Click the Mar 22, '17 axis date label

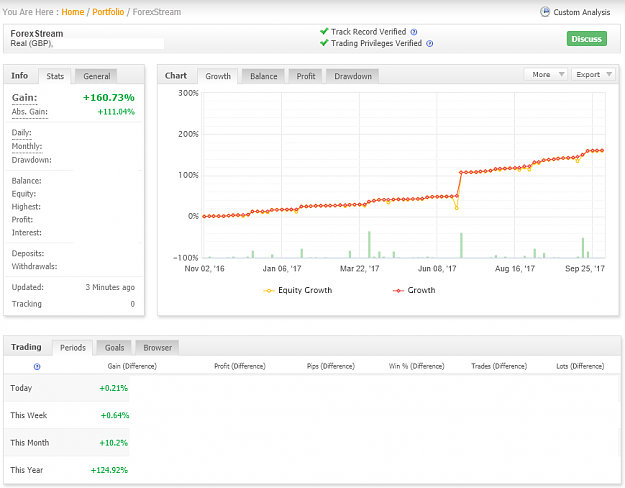[359, 269]
